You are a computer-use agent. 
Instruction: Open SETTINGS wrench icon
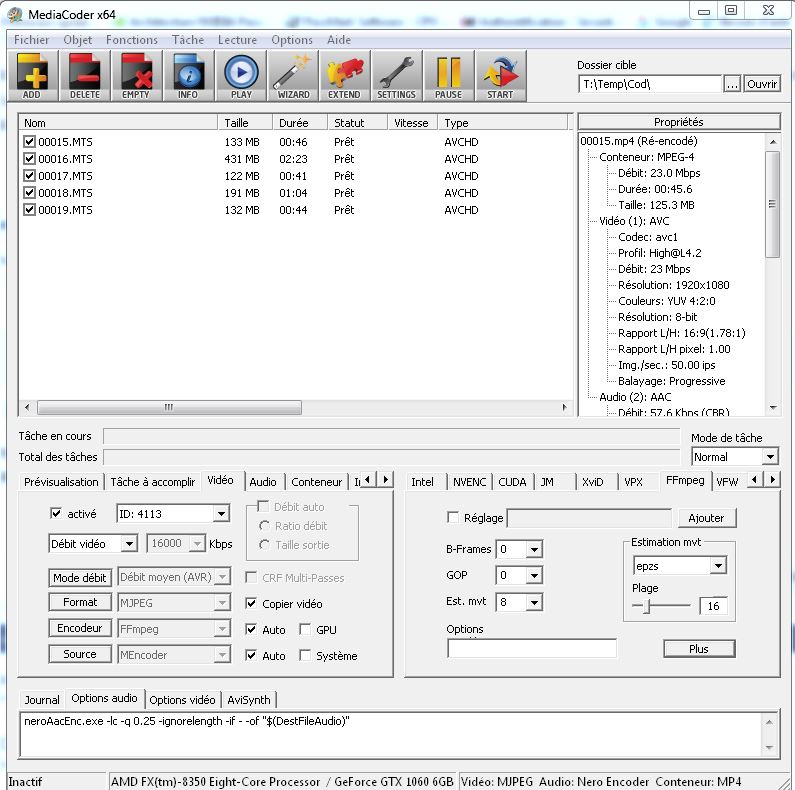(x=396, y=76)
